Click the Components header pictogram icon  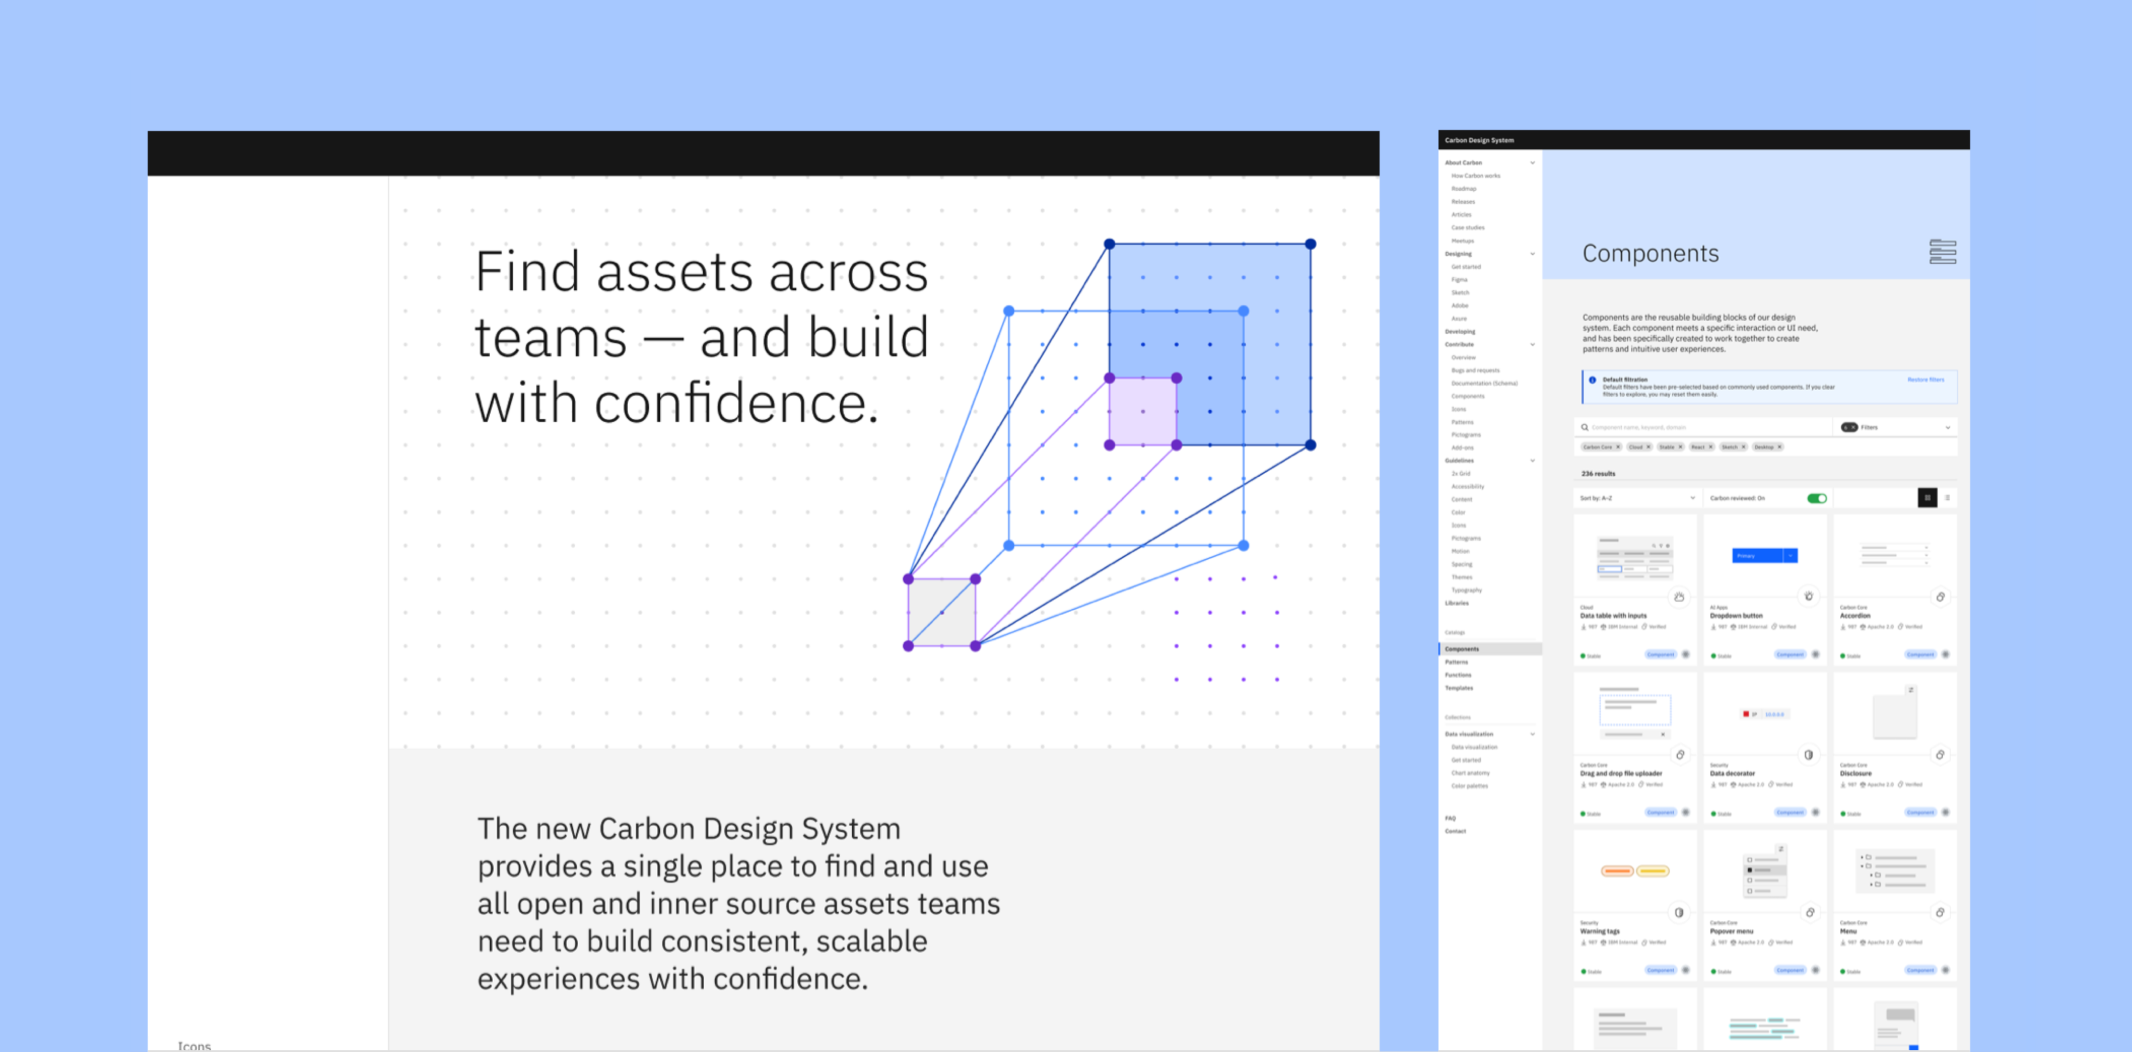pos(1942,252)
